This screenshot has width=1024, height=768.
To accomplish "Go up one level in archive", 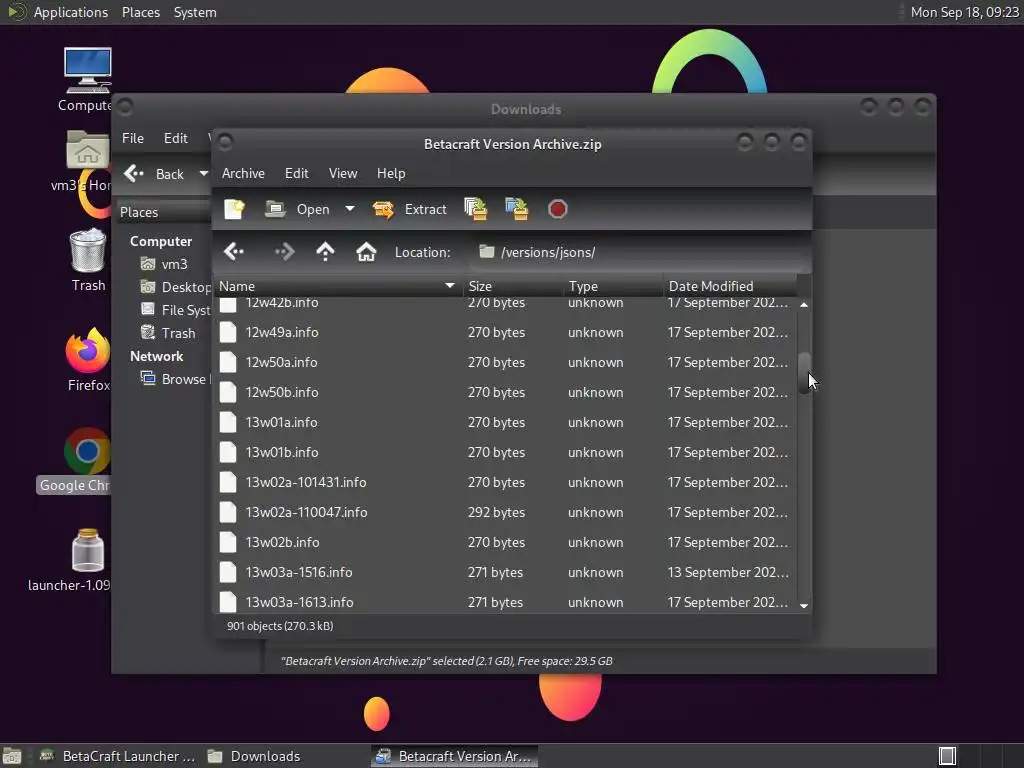I will tap(325, 251).
